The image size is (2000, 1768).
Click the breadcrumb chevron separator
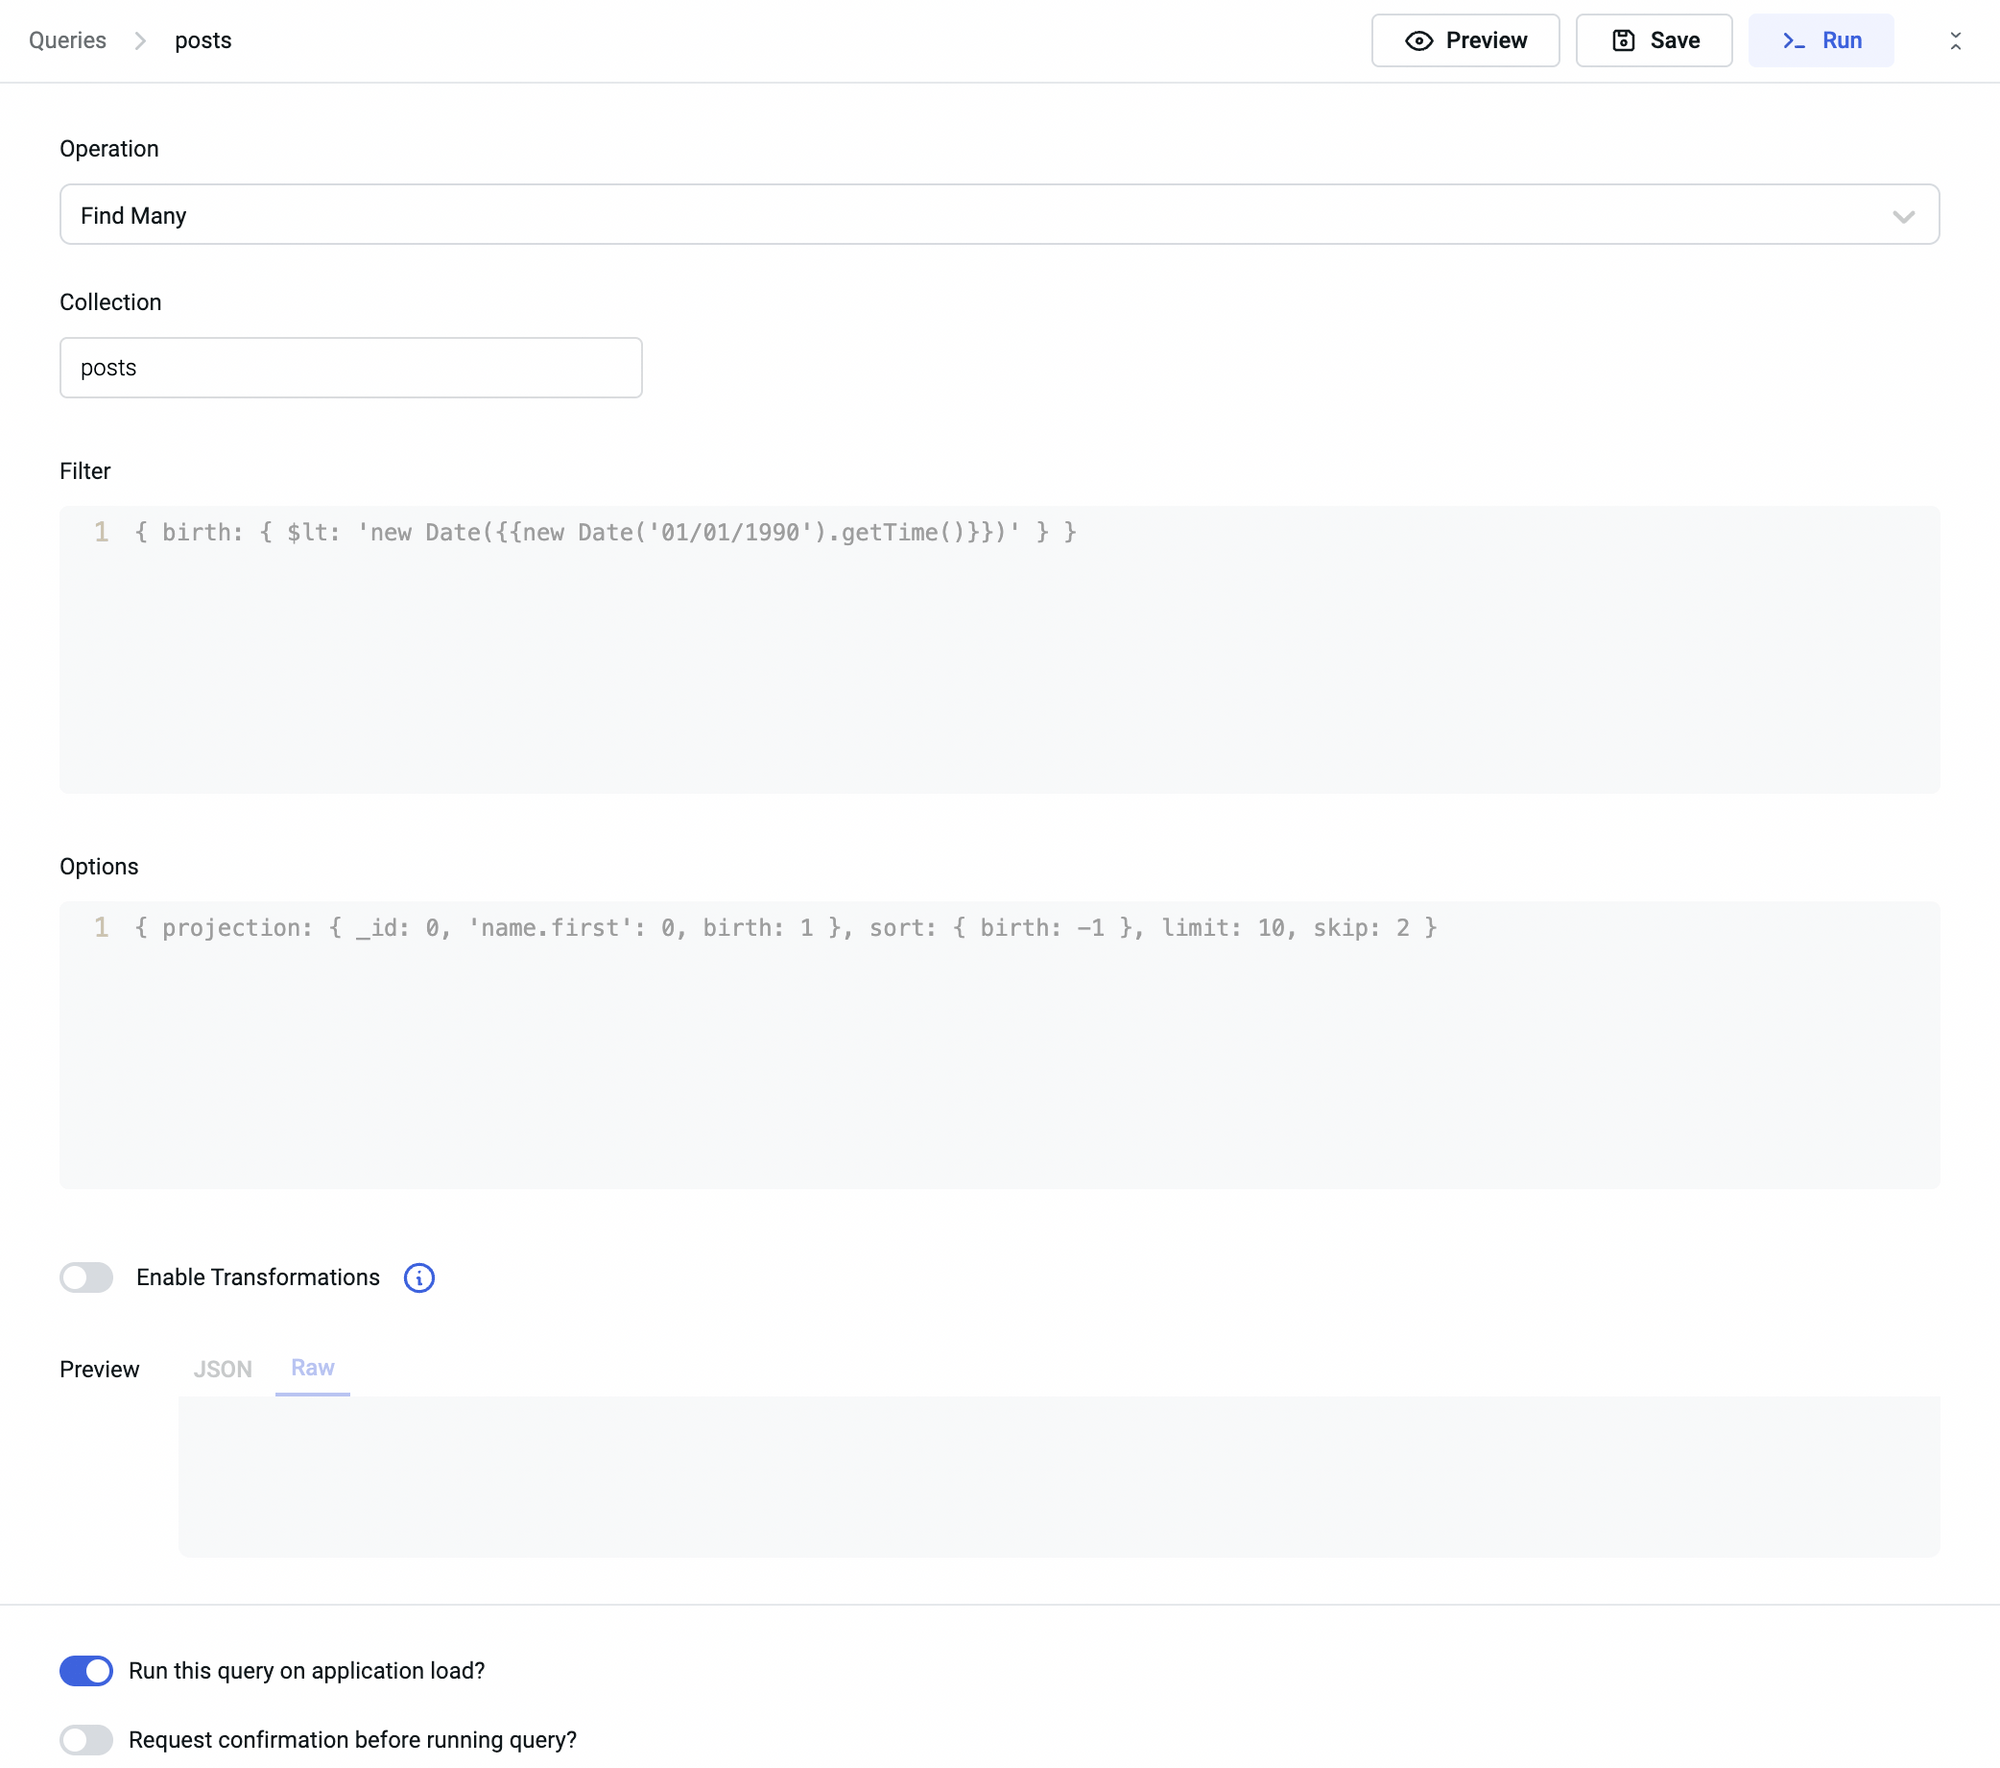tap(140, 41)
